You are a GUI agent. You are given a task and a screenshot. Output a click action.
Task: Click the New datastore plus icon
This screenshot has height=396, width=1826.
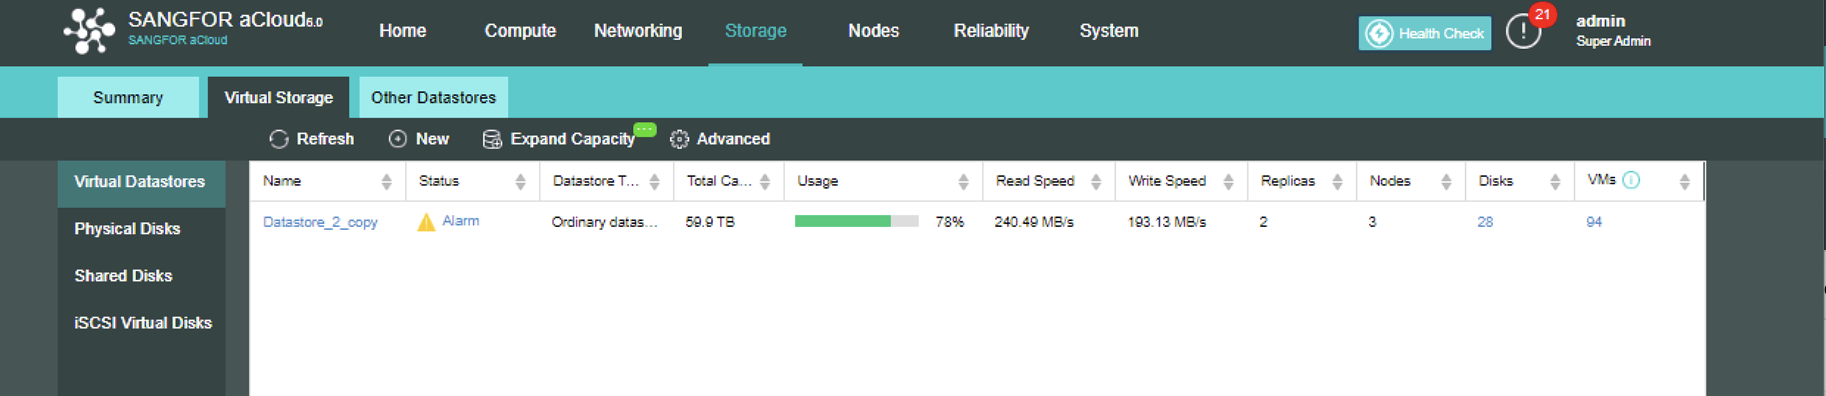pos(397,139)
